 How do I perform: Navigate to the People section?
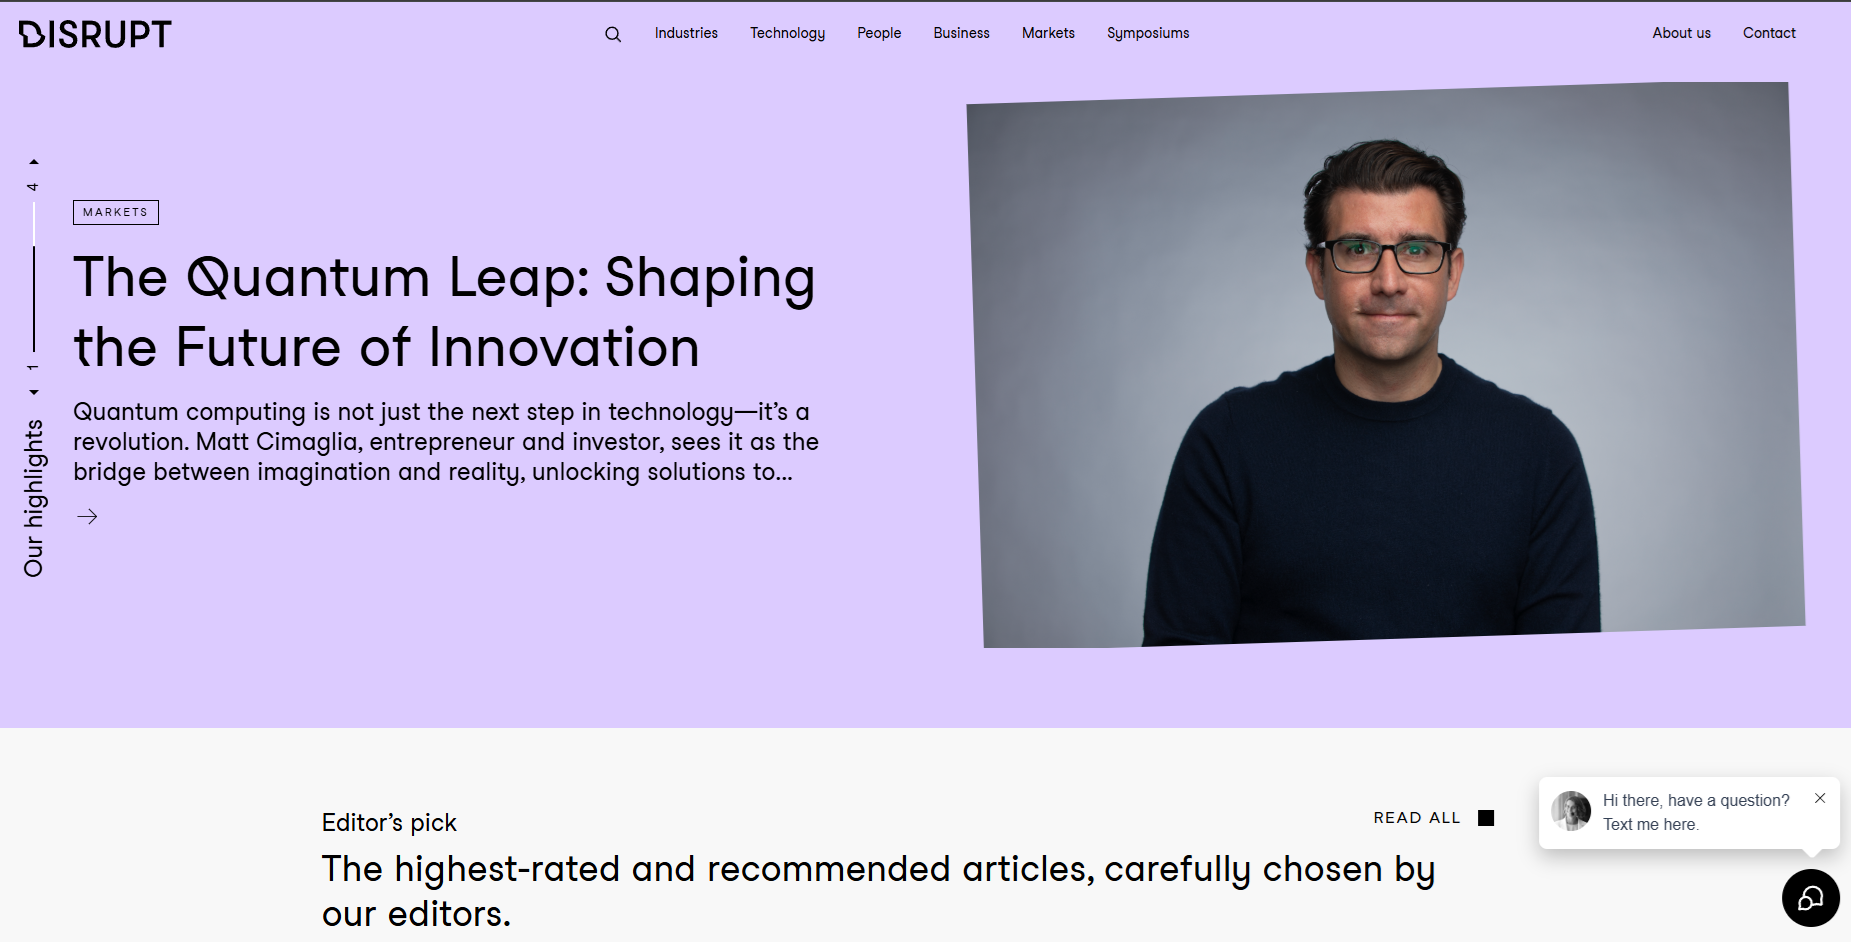click(879, 33)
